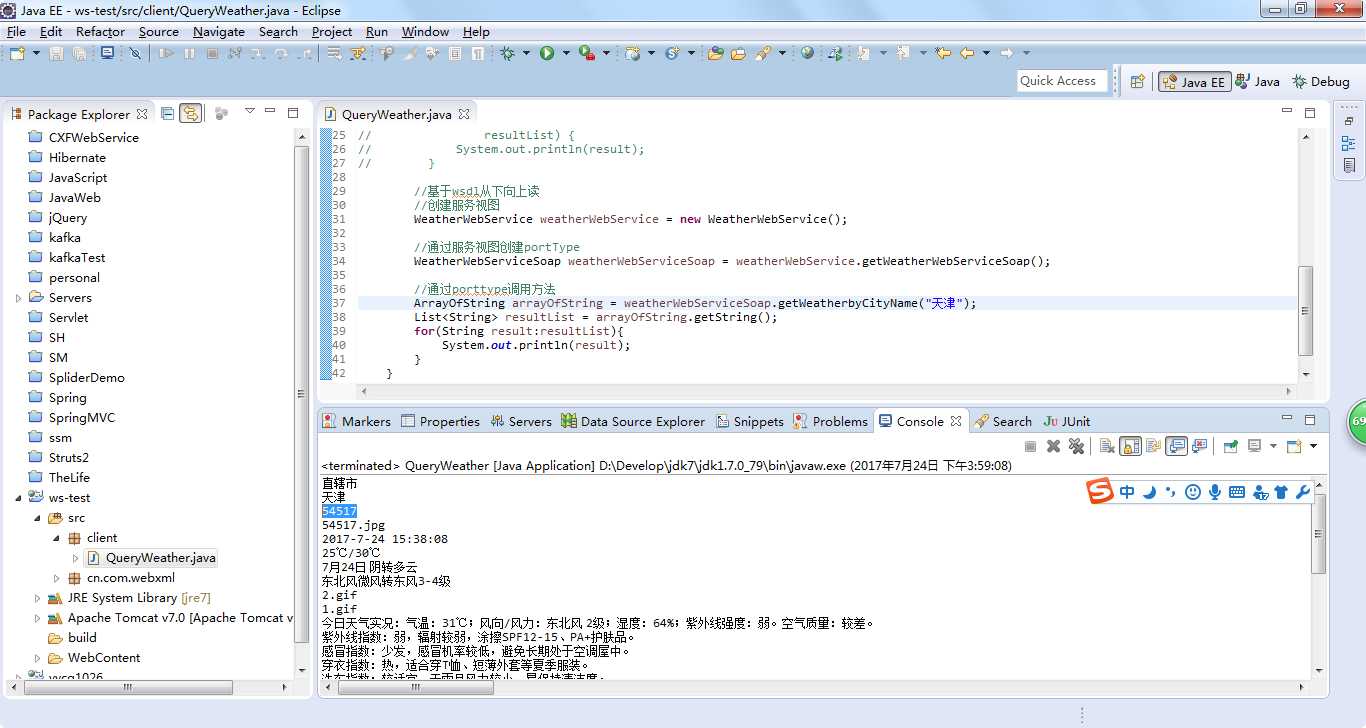Open the dropdown arrow next to Debug icon
This screenshot has height=728, width=1366.
pyautogui.click(x=526, y=53)
